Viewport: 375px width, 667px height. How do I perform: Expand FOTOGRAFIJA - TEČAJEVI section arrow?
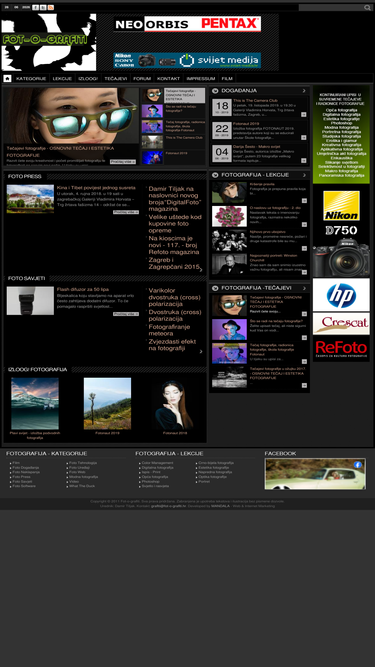click(x=304, y=288)
